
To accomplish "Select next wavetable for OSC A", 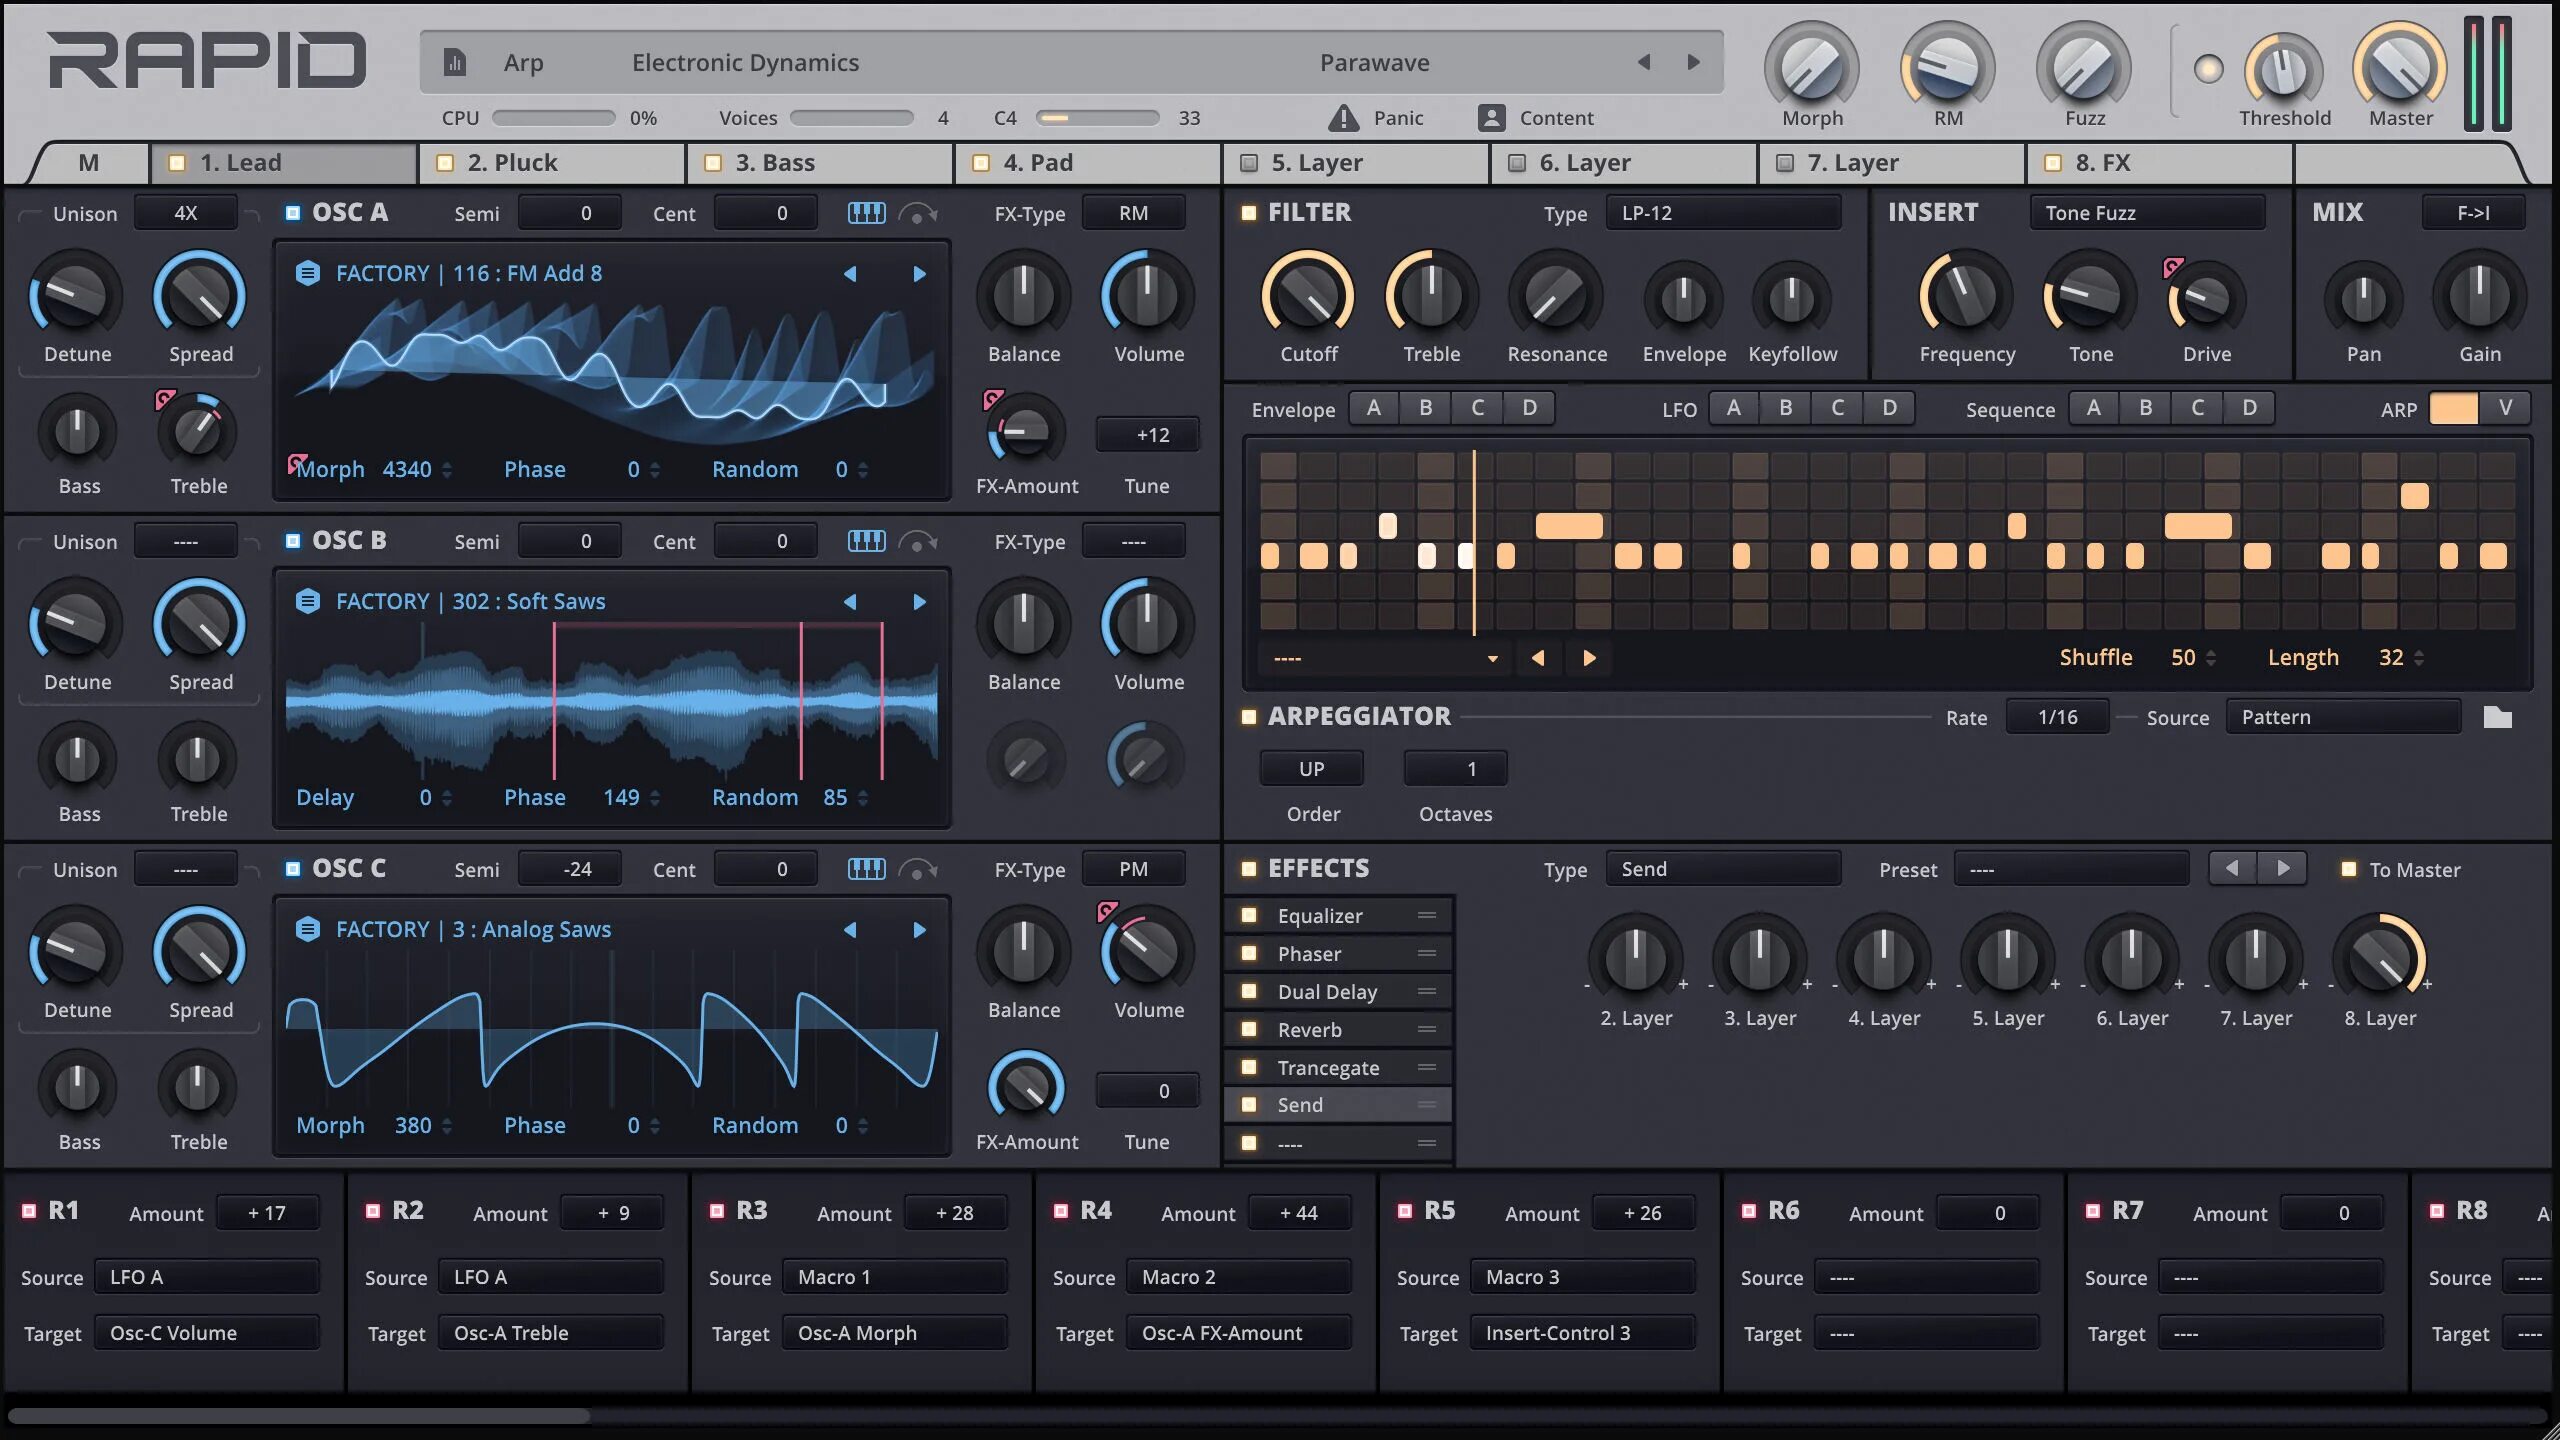I will (x=919, y=274).
